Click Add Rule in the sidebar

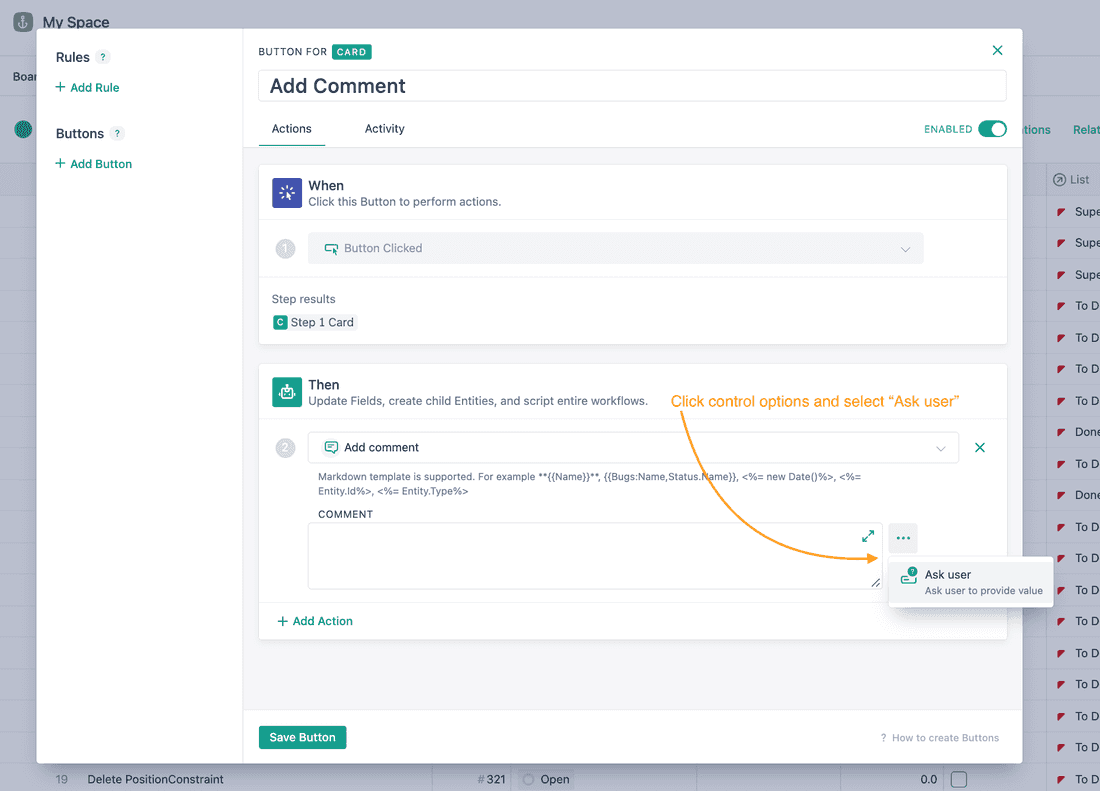click(x=87, y=88)
